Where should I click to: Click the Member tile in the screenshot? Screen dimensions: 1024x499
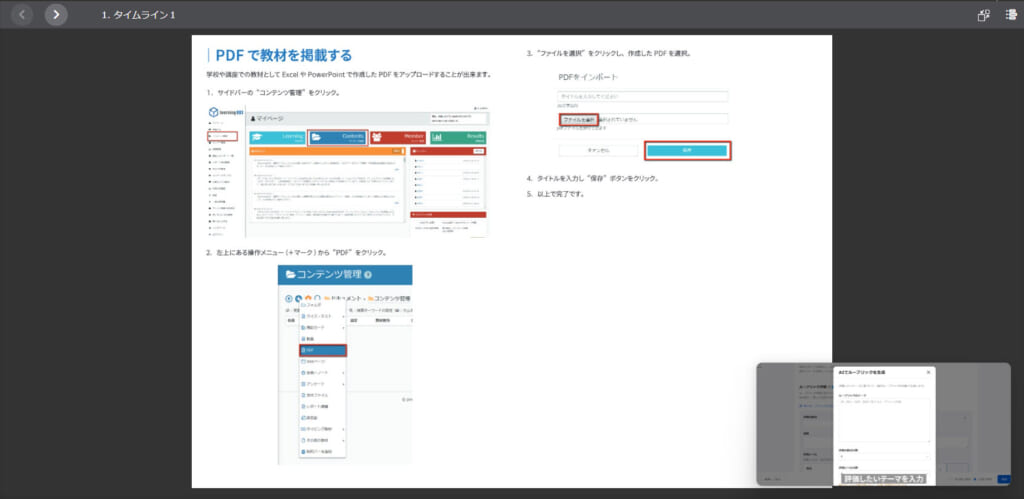click(397, 138)
